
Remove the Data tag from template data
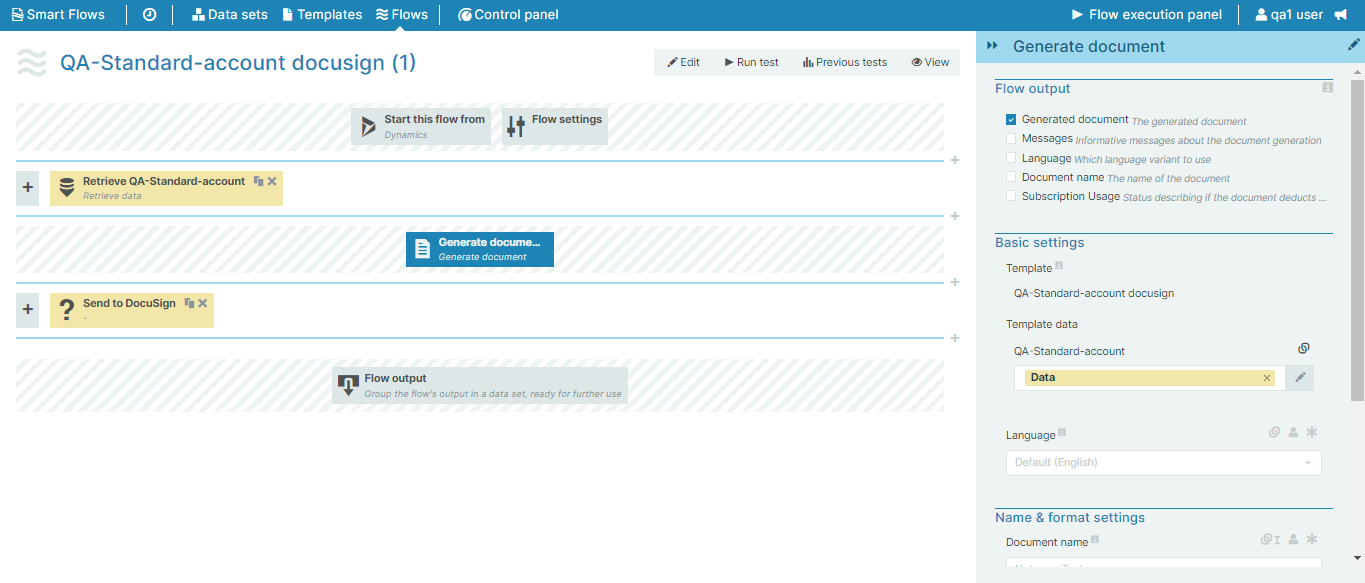(x=1267, y=378)
